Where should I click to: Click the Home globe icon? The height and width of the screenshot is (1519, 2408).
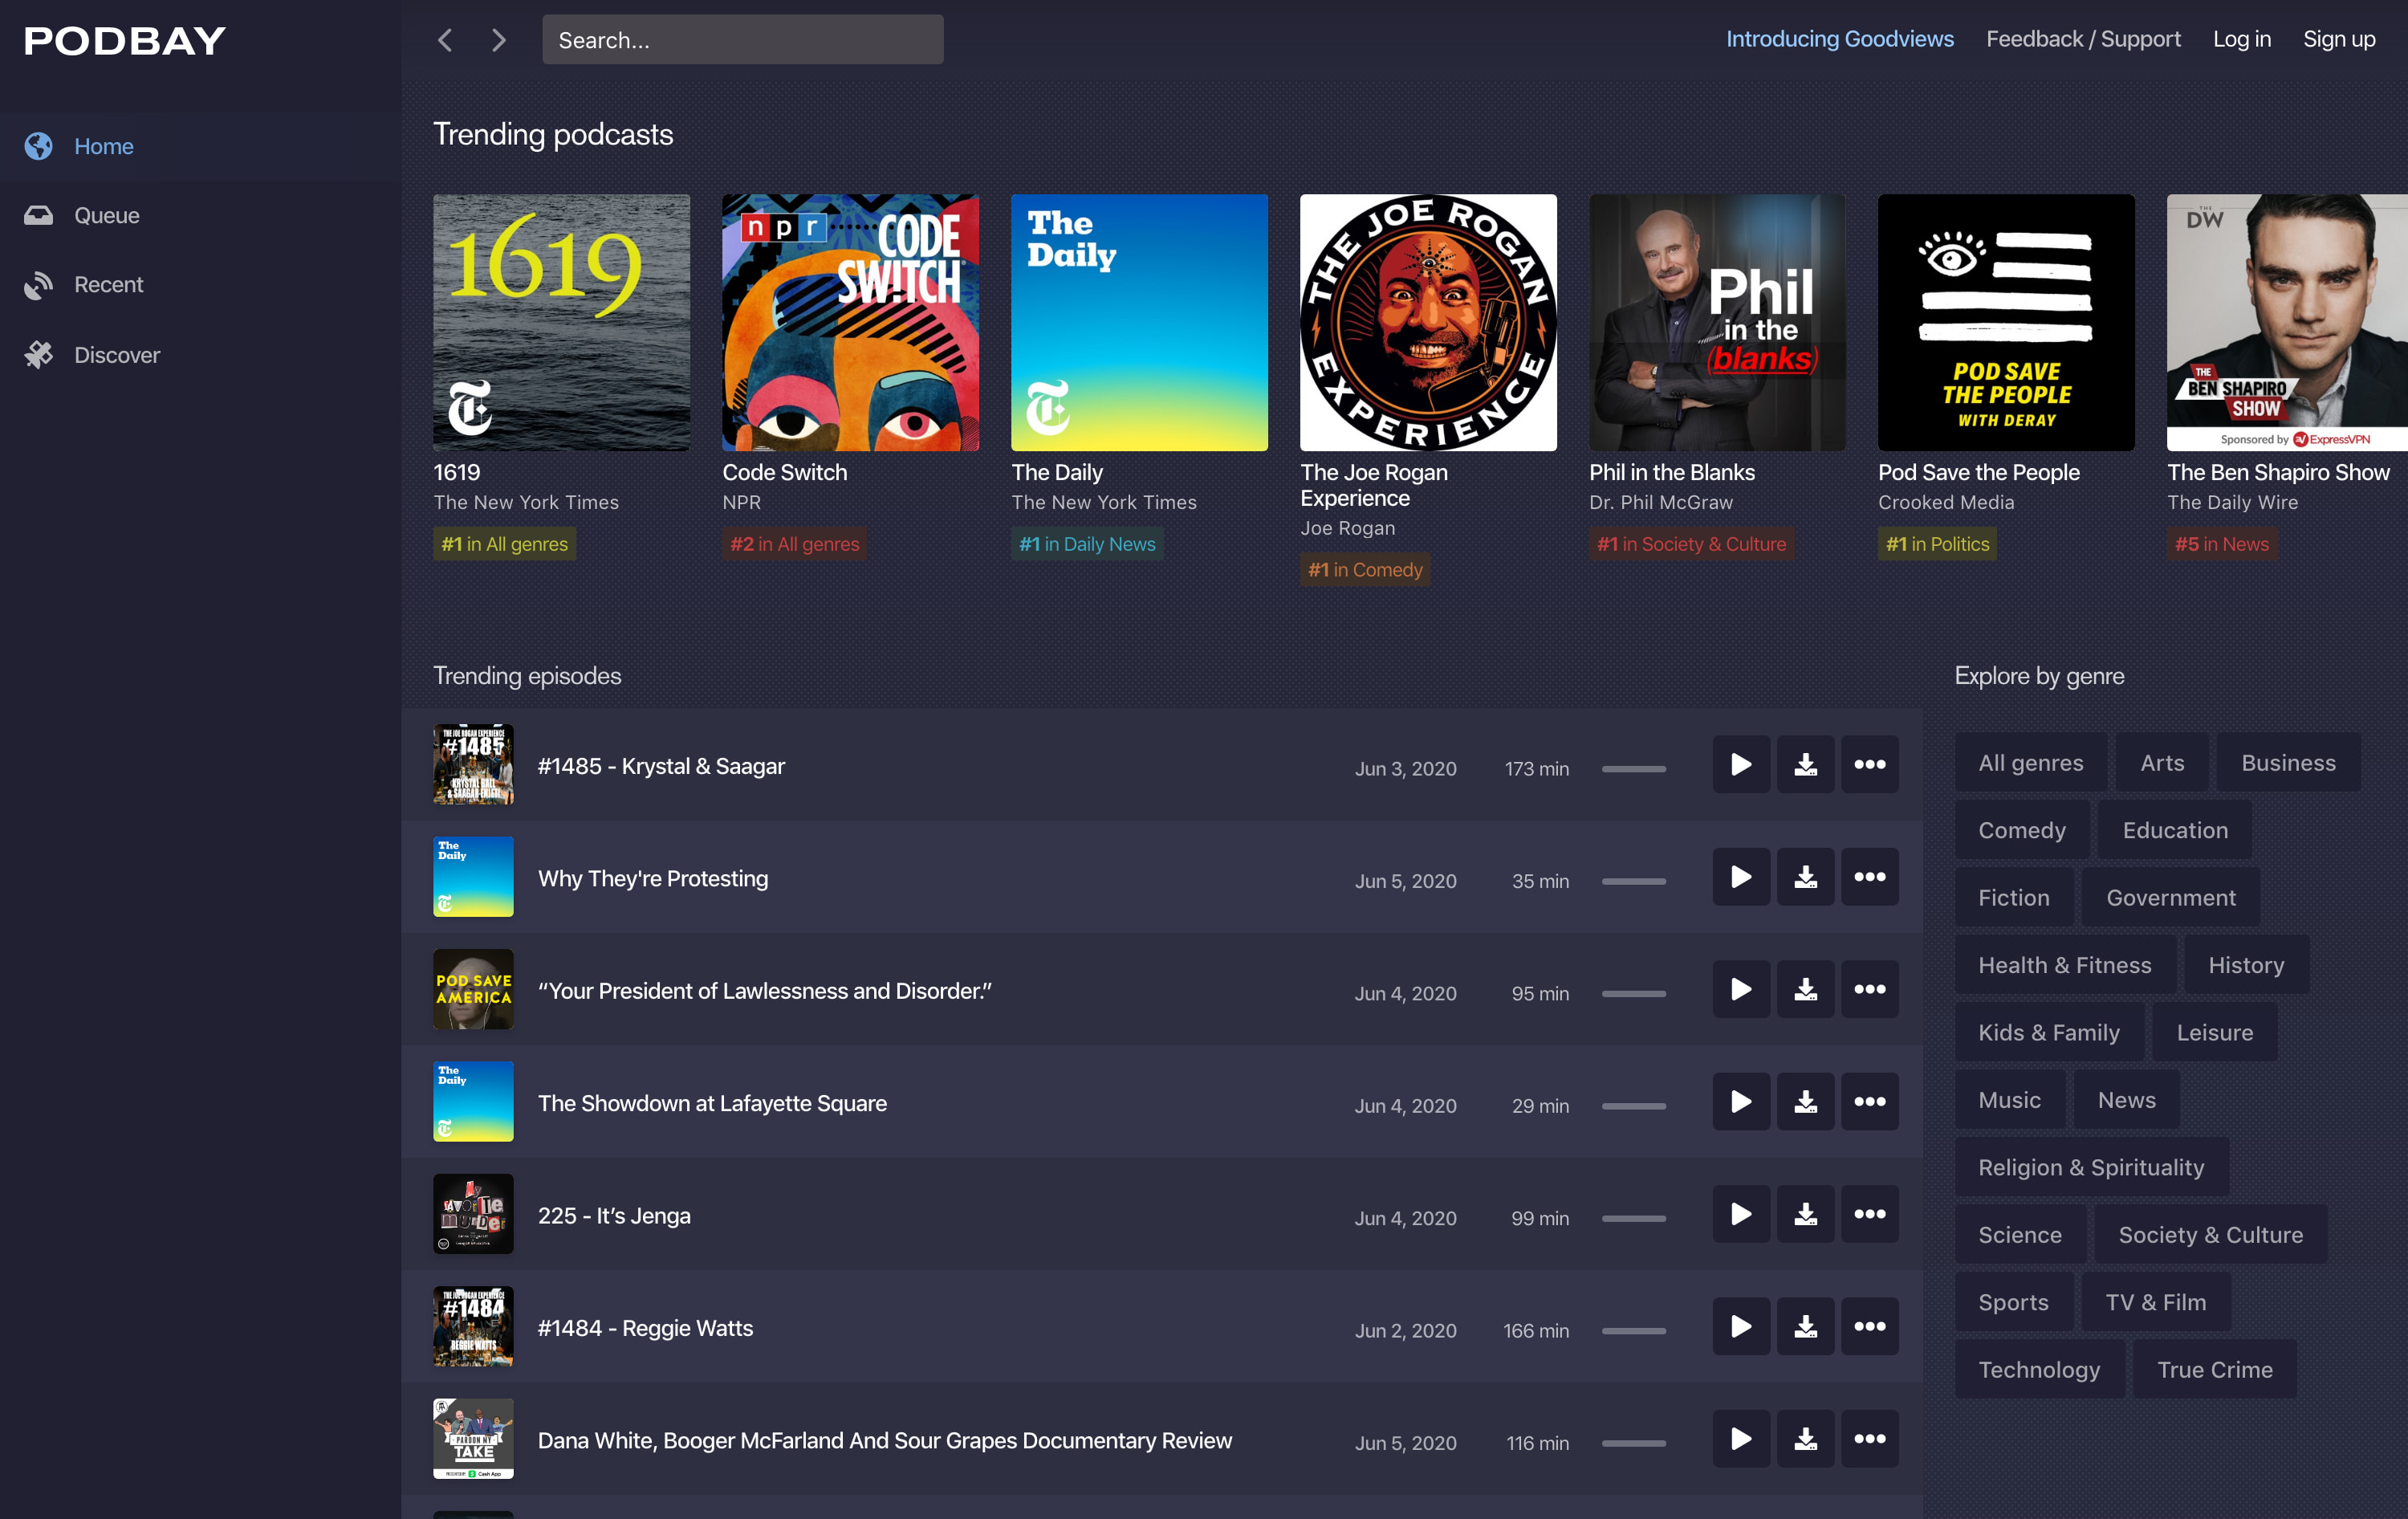[38, 146]
